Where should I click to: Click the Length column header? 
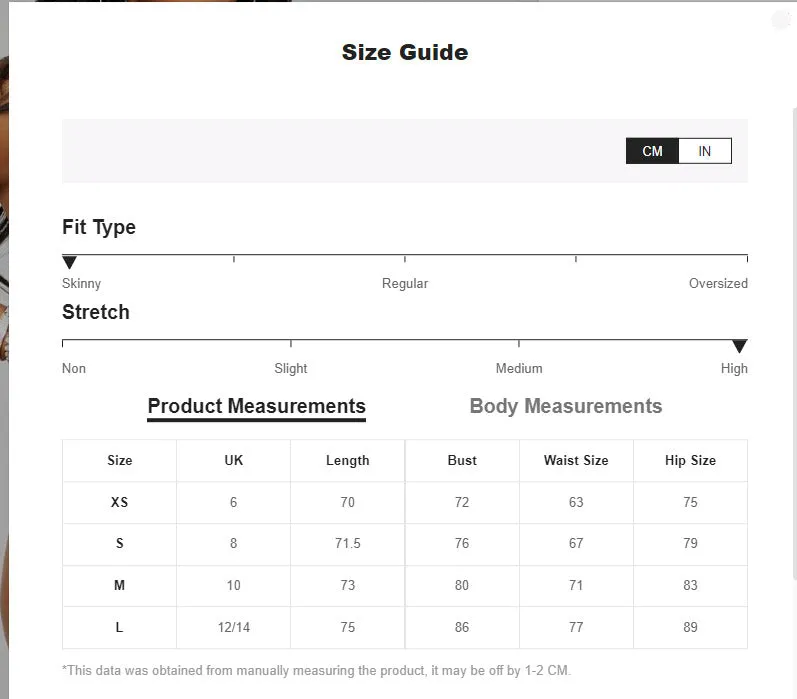point(348,461)
